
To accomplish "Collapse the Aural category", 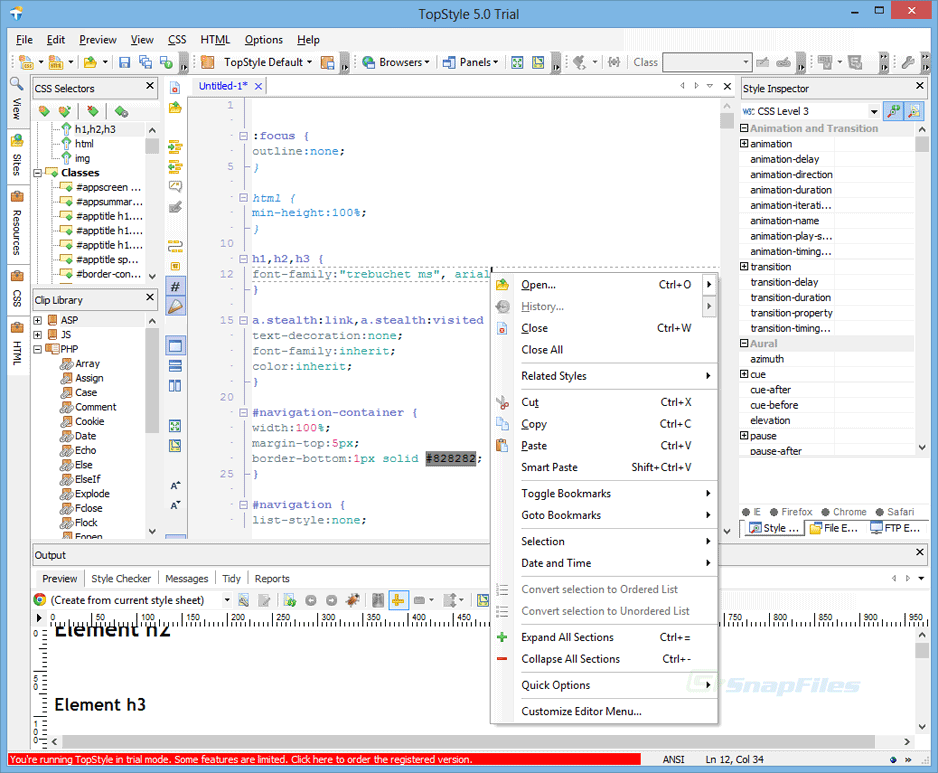I will [x=744, y=343].
